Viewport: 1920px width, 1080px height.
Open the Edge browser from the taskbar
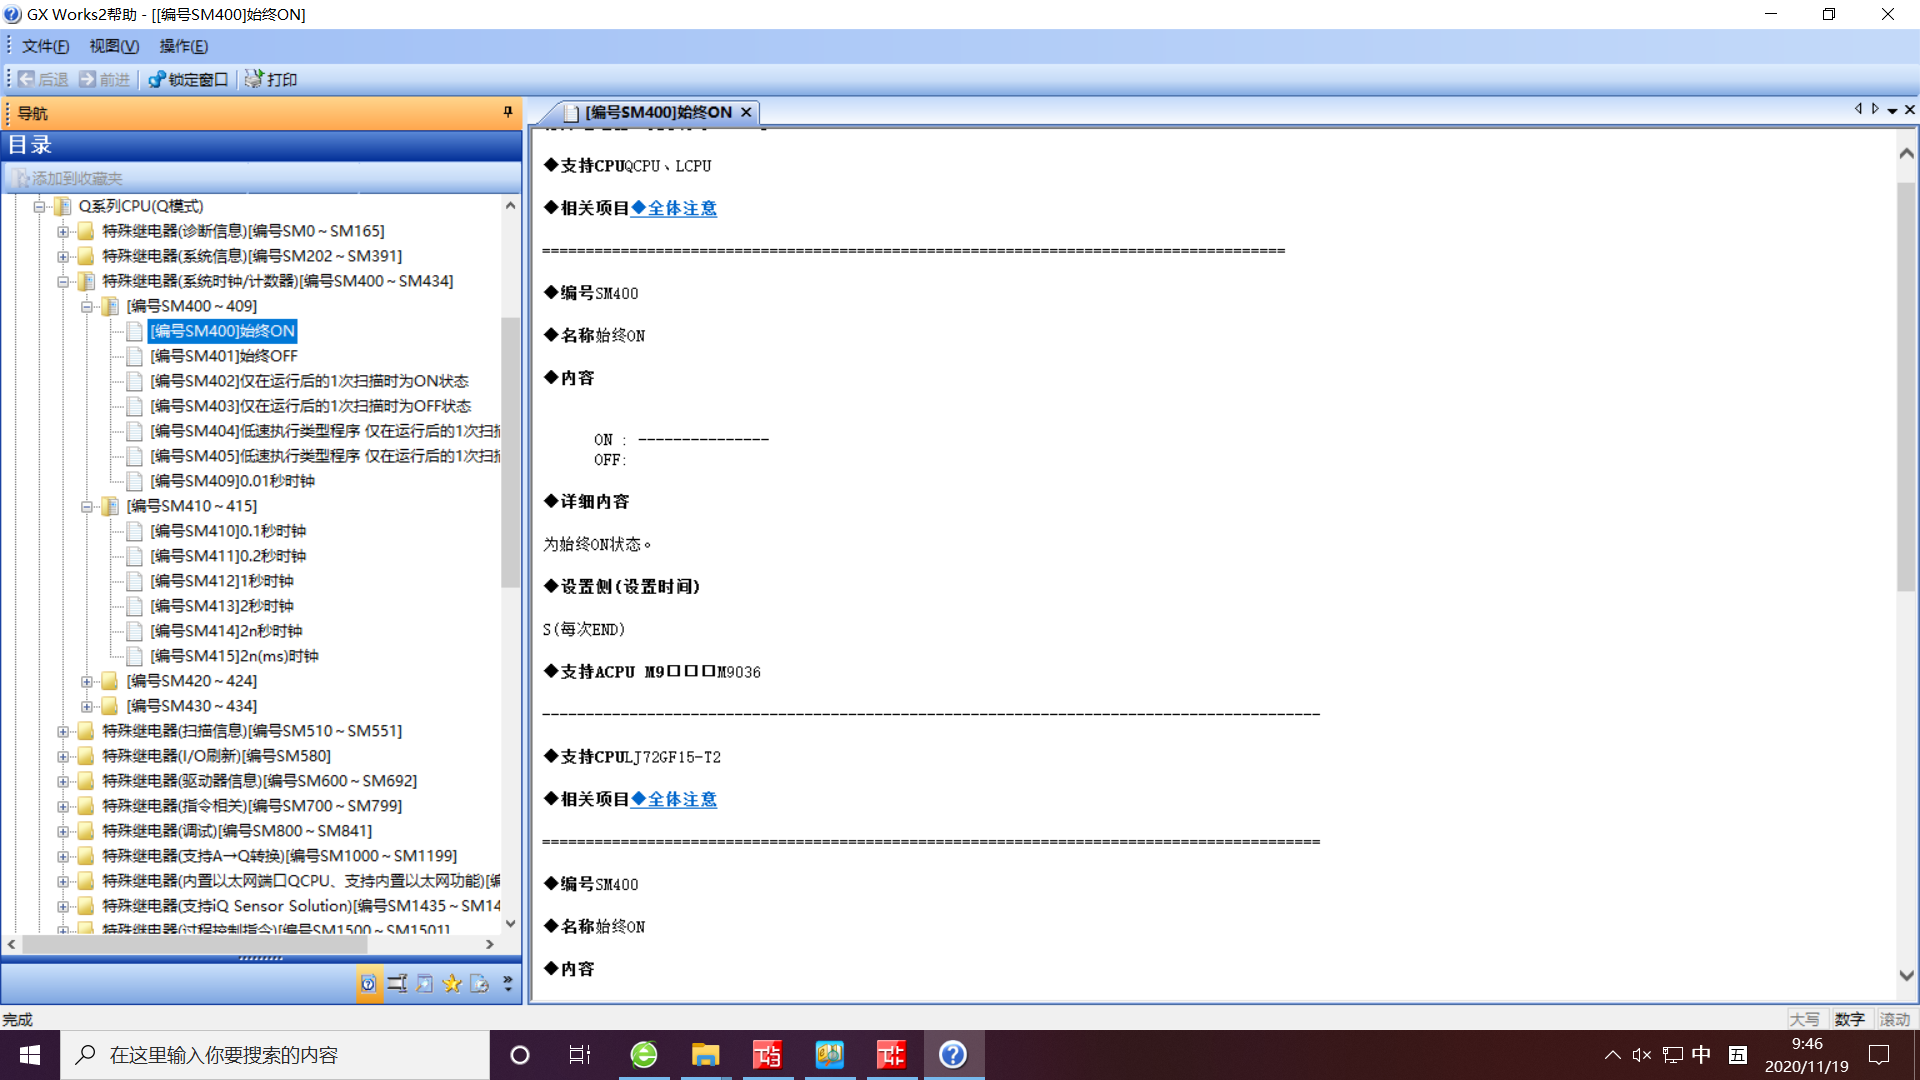click(644, 1055)
